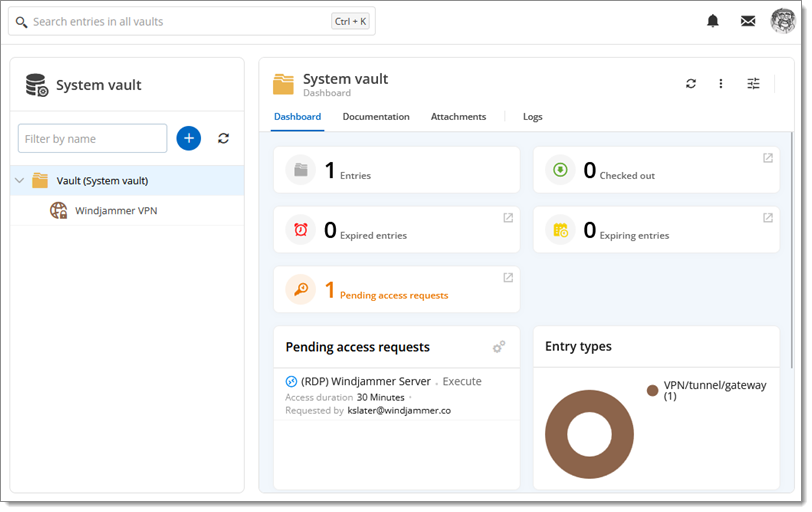Open Checked out card in new view
812x512 pixels.
click(768, 158)
